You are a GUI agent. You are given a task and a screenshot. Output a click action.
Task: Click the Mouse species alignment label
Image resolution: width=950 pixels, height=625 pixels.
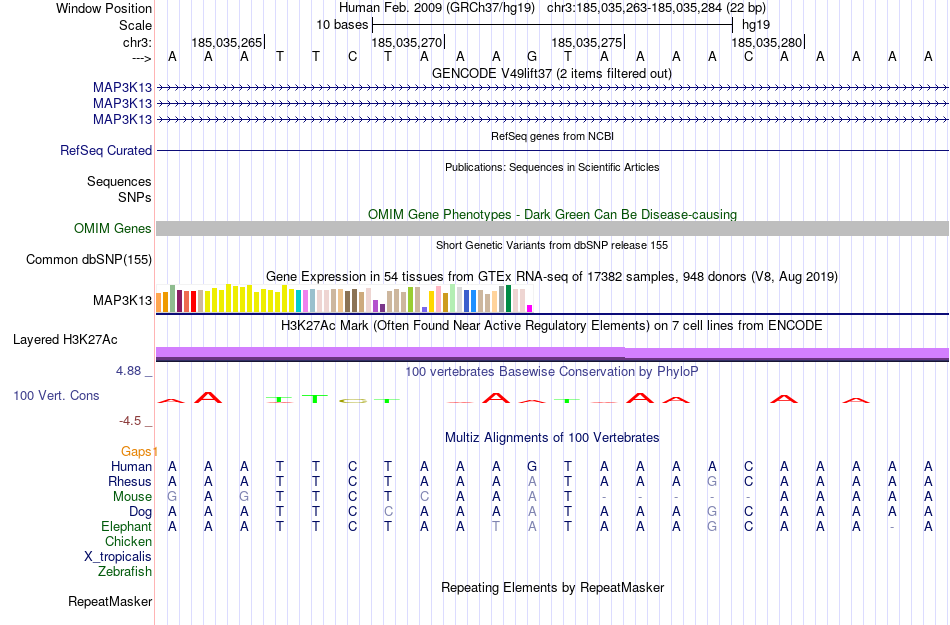(132, 497)
